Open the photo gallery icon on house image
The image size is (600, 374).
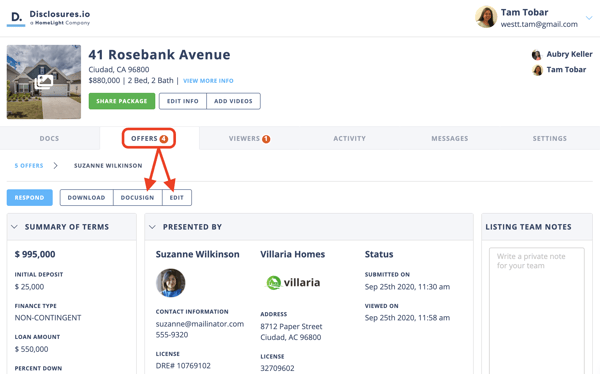(44, 82)
